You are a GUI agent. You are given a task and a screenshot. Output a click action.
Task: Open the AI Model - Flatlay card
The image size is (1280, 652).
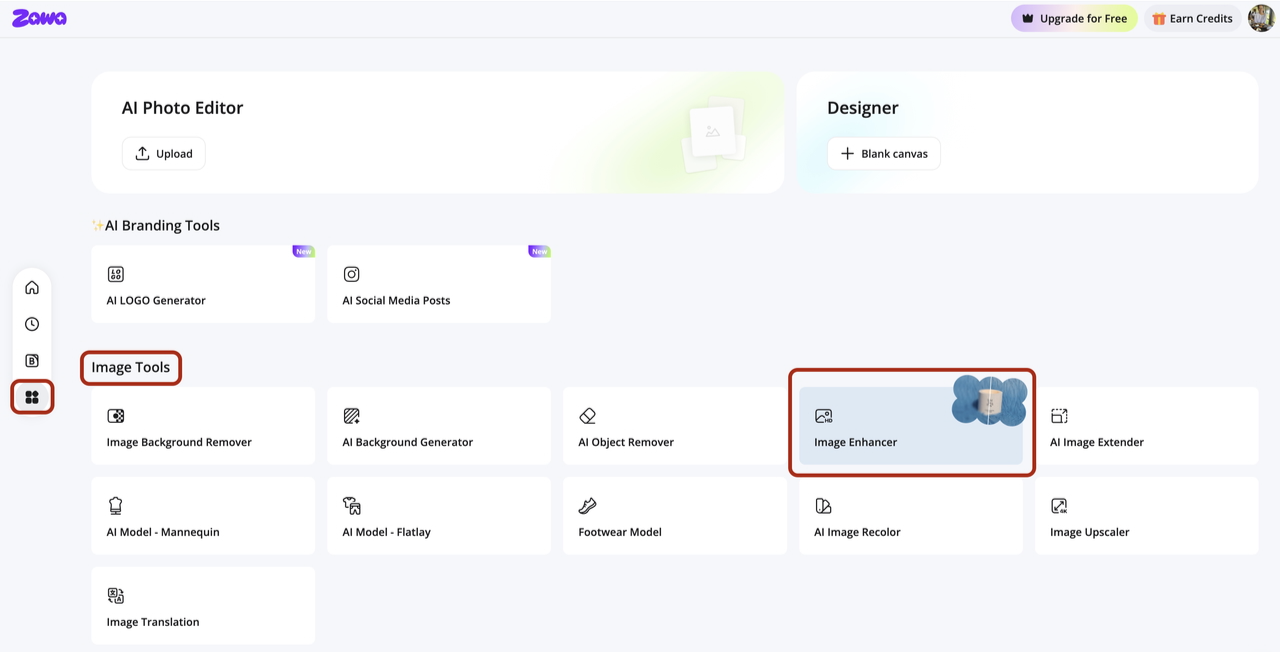pos(439,516)
